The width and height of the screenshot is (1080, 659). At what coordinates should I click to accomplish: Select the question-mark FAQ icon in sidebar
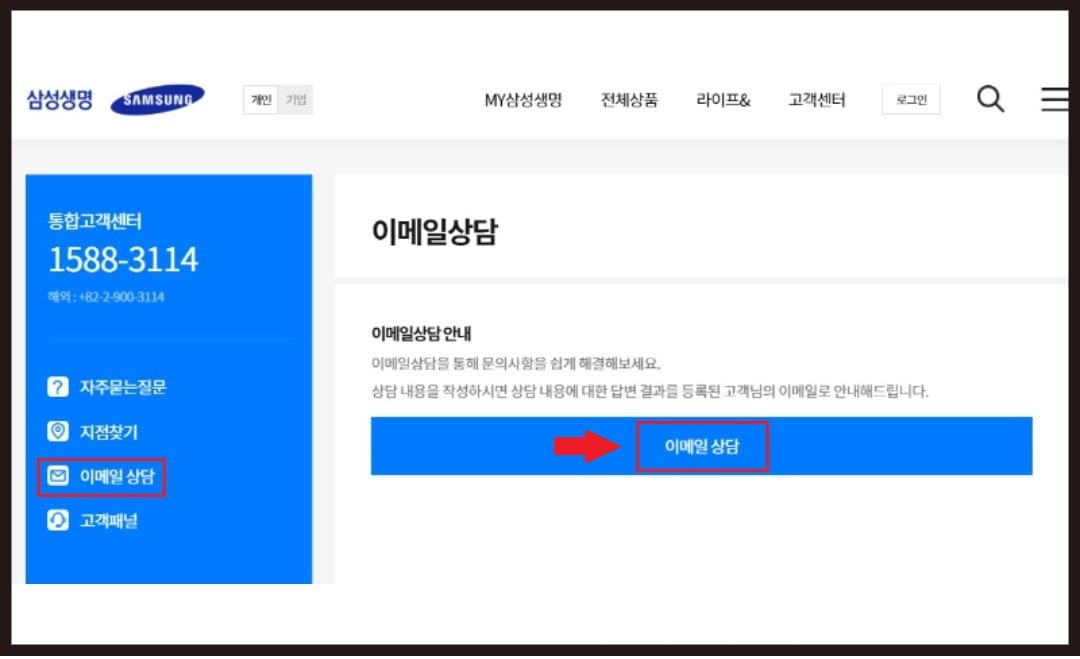tap(58, 387)
